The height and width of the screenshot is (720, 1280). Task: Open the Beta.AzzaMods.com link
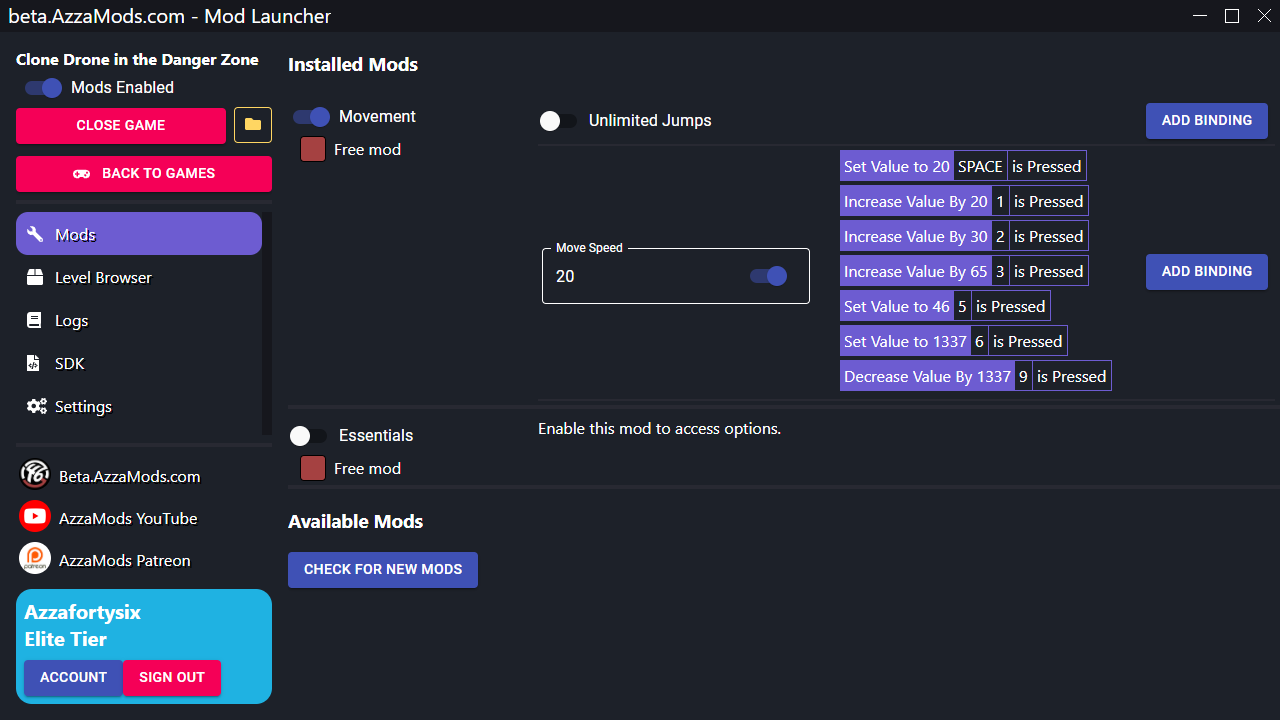[x=129, y=476]
